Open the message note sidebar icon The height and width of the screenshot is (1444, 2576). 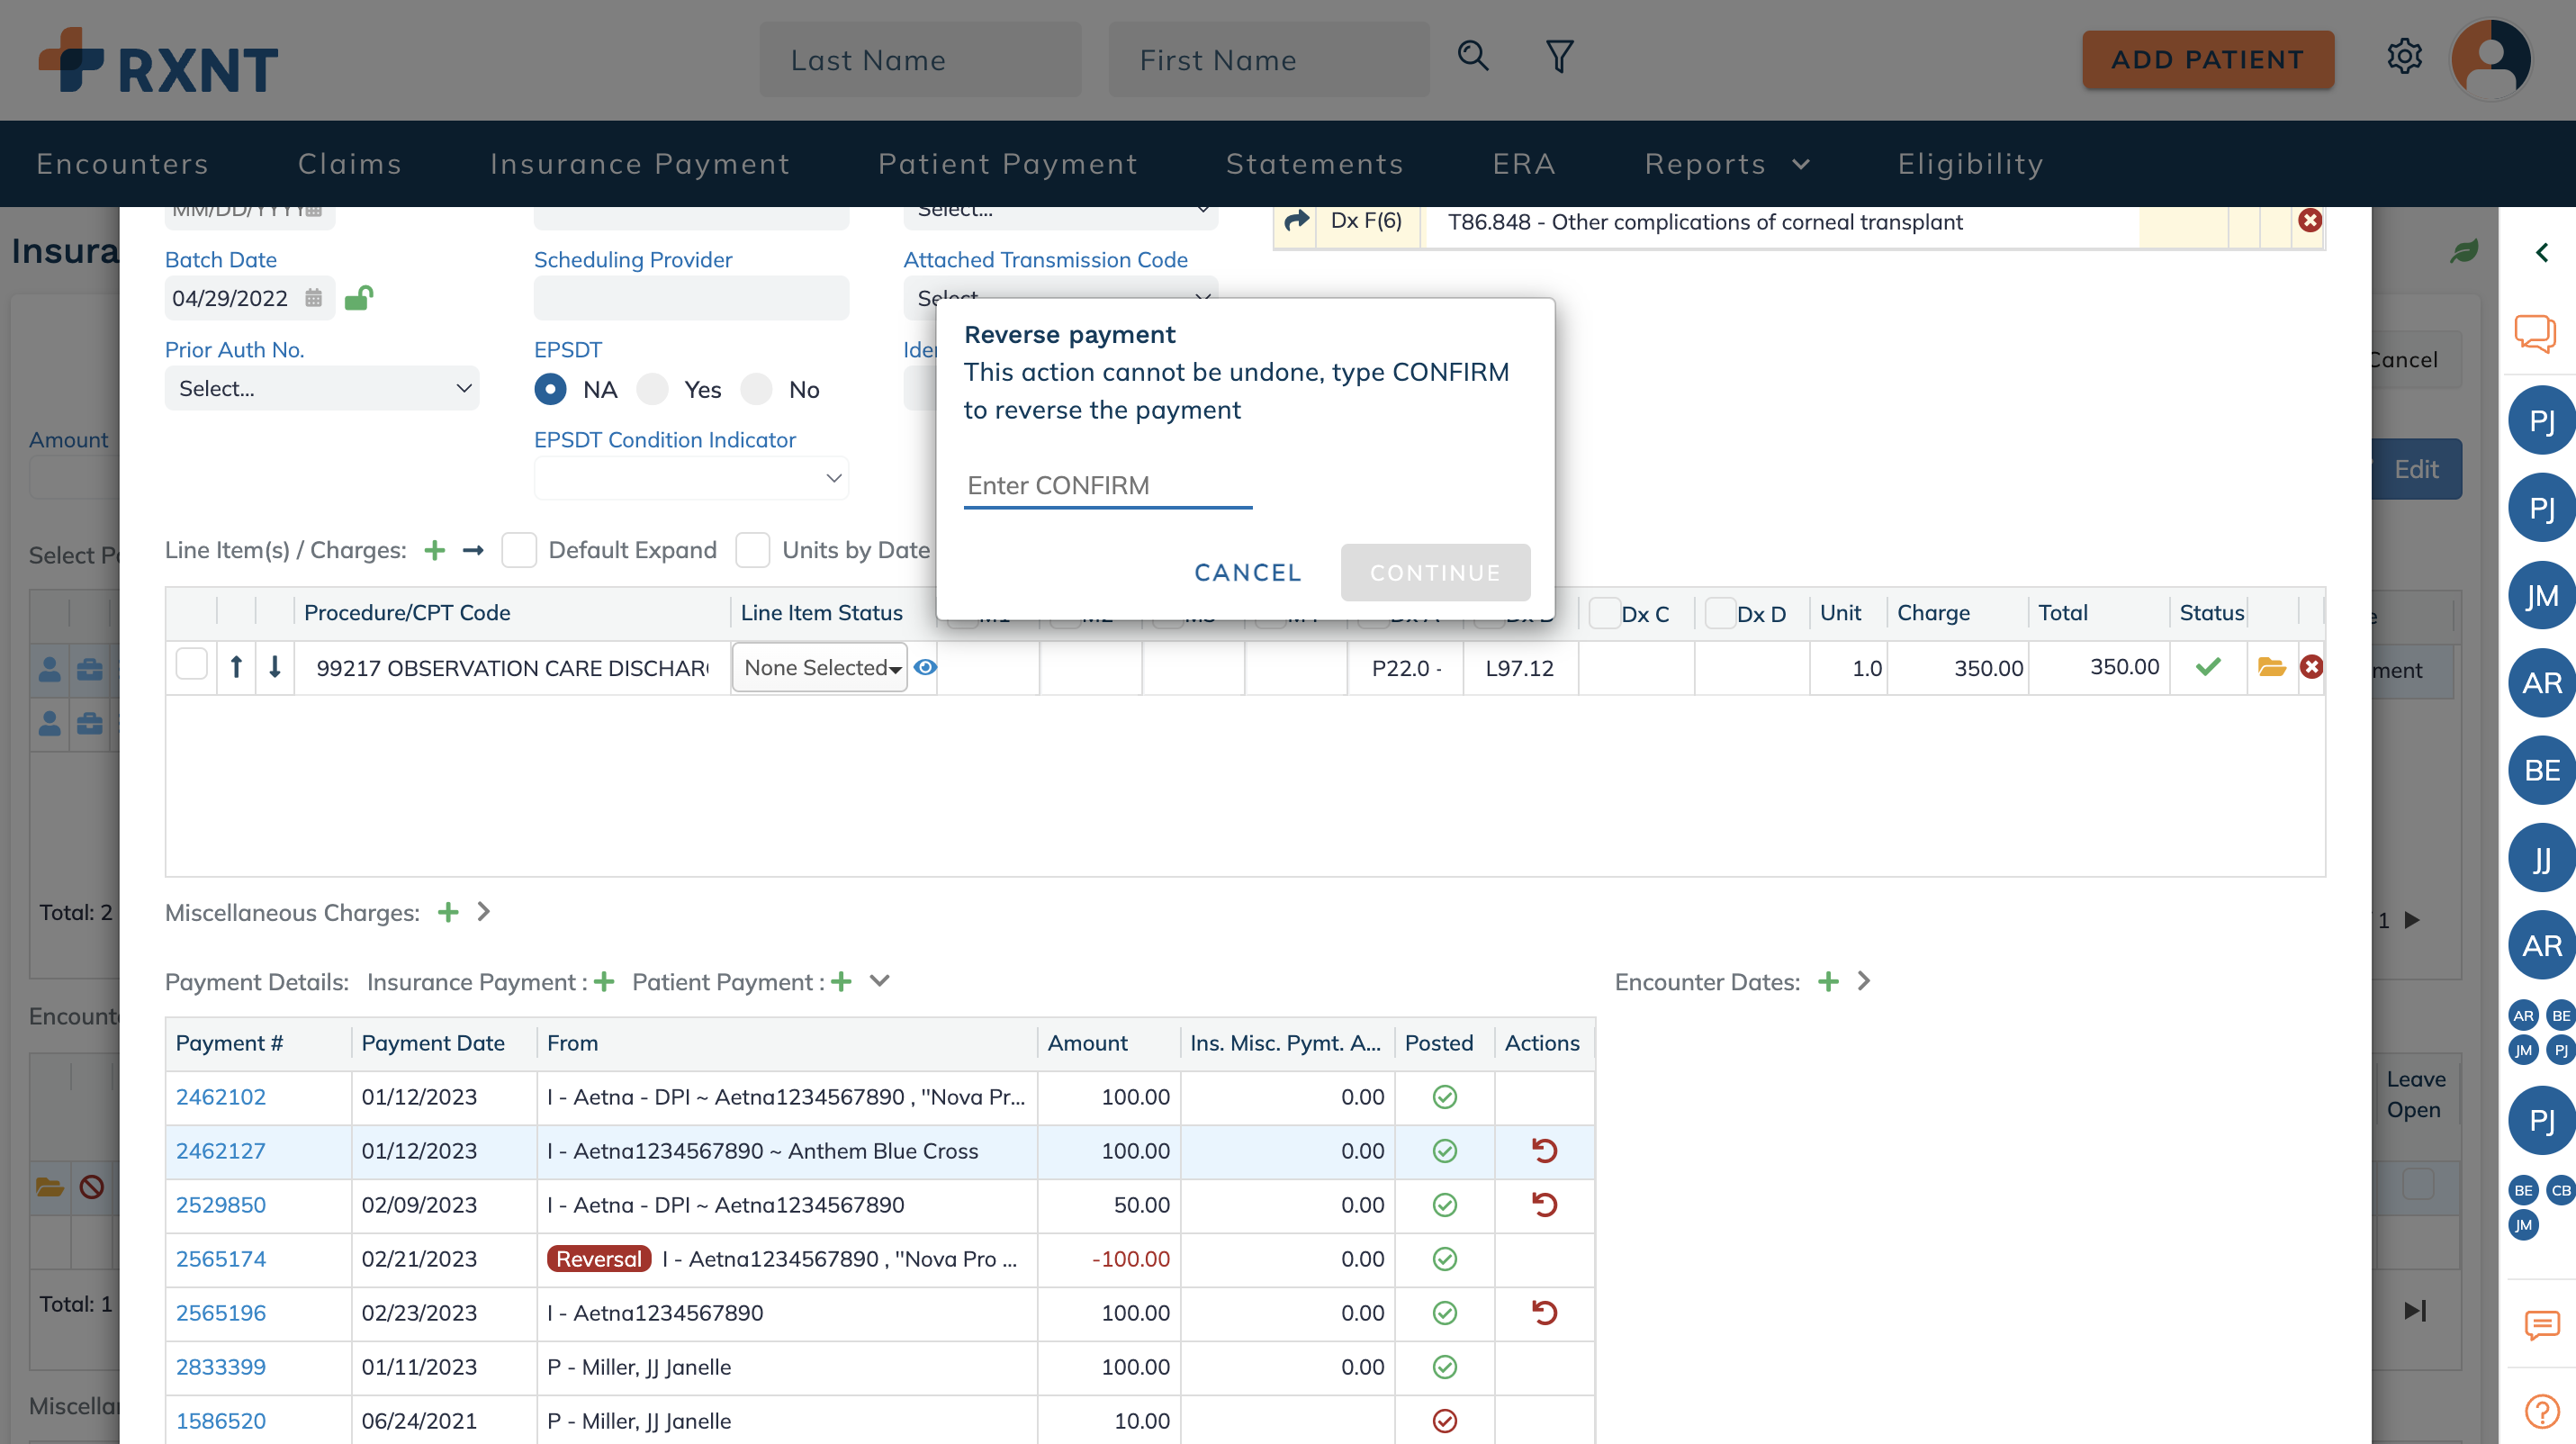pos(2541,1326)
